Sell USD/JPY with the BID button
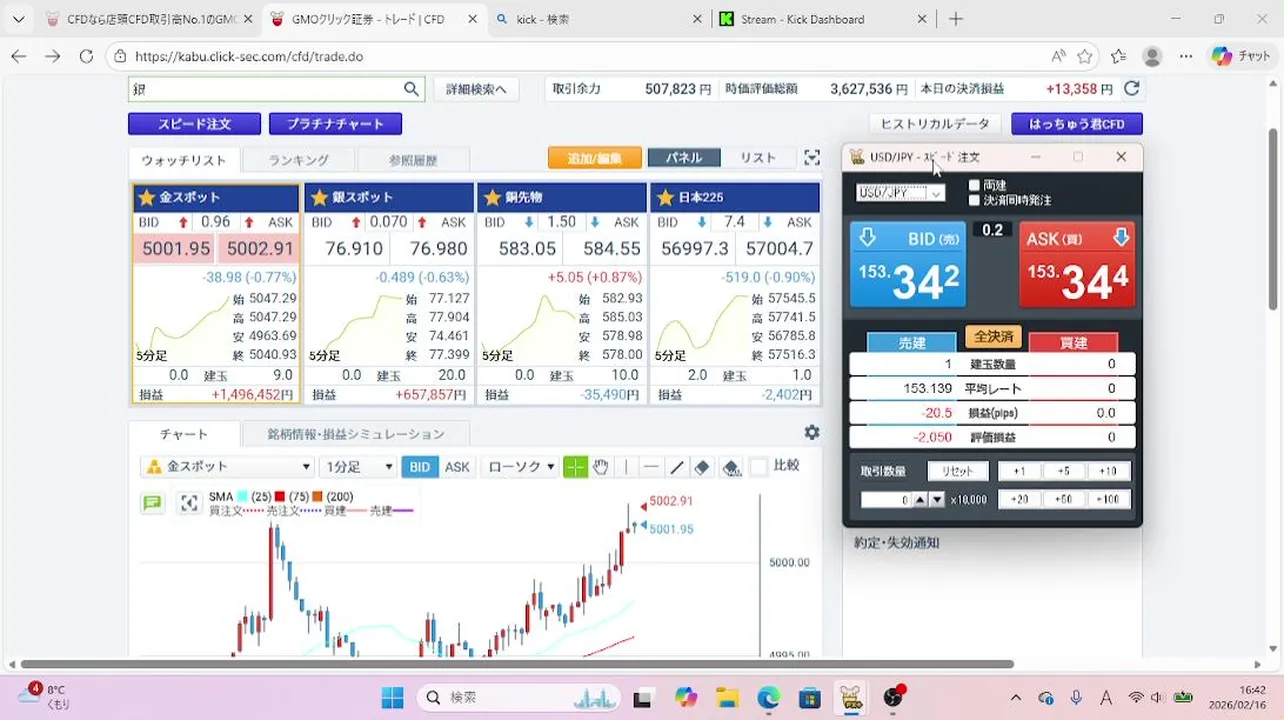This screenshot has height=720, width=1284. [908, 265]
